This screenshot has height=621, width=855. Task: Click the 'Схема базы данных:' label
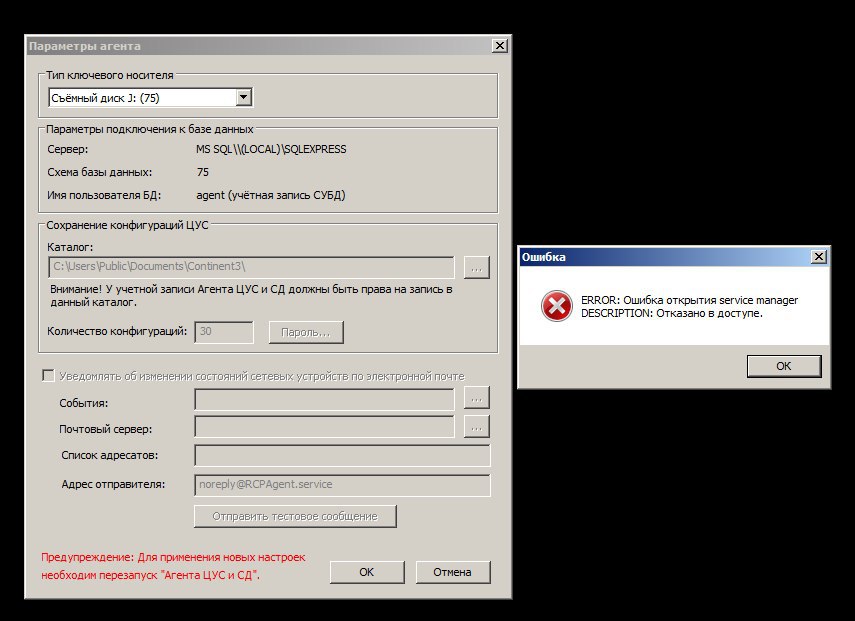pos(100,172)
